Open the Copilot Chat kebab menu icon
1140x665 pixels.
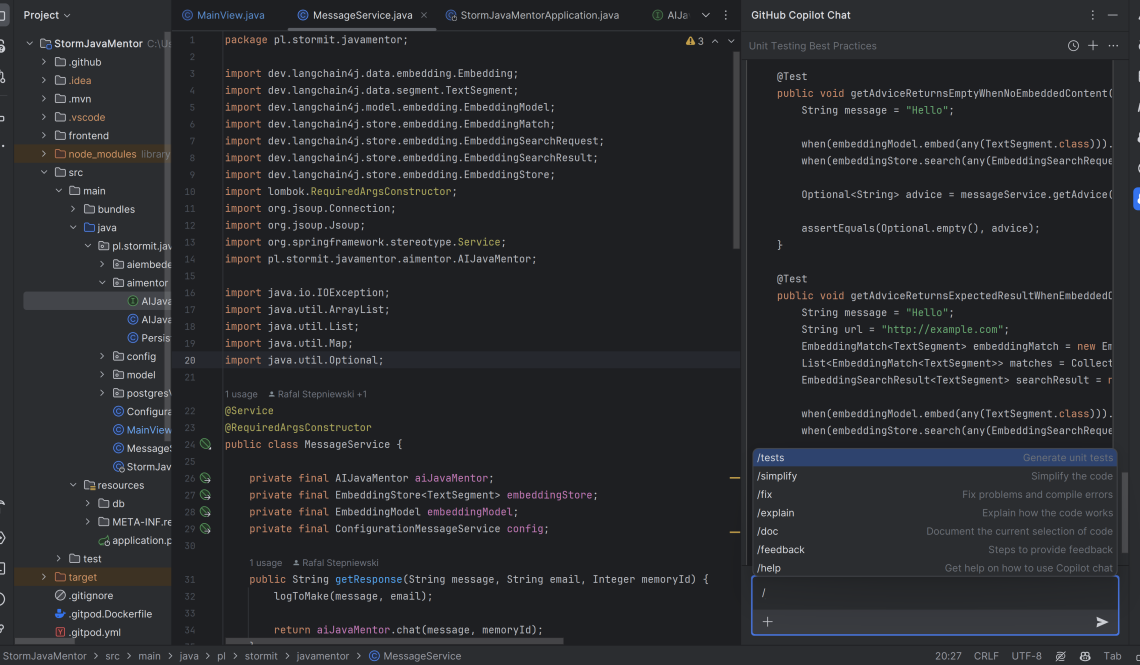(1091, 13)
